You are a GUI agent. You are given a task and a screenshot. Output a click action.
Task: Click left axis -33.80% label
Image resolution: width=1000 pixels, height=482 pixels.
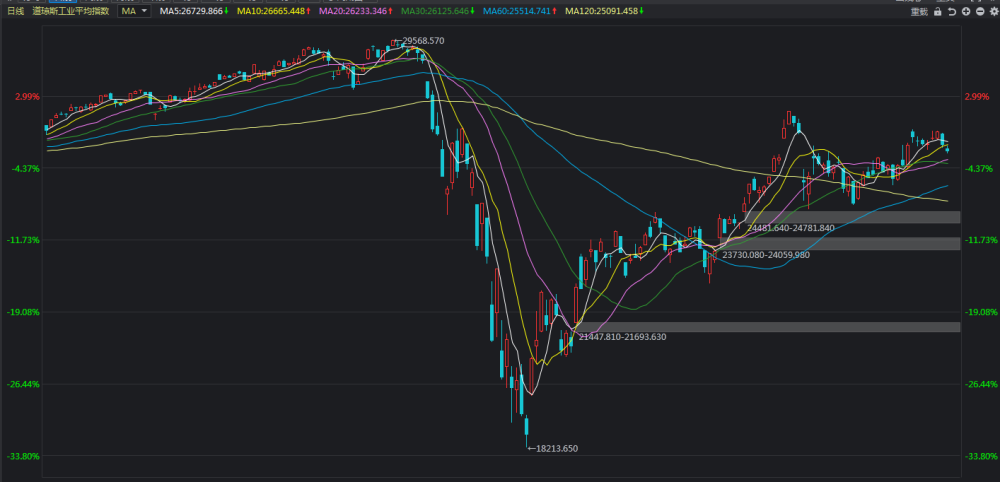tap(24, 456)
